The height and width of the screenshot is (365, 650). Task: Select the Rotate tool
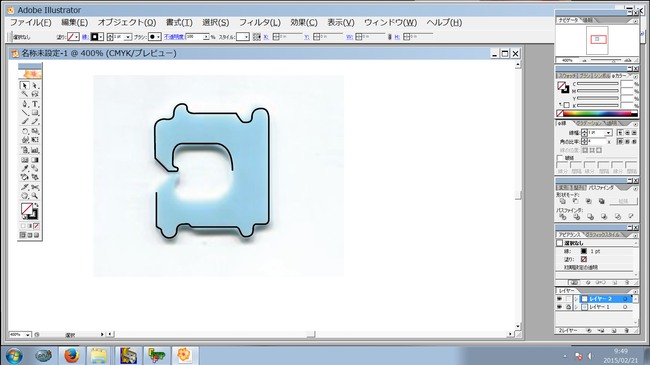(24, 131)
